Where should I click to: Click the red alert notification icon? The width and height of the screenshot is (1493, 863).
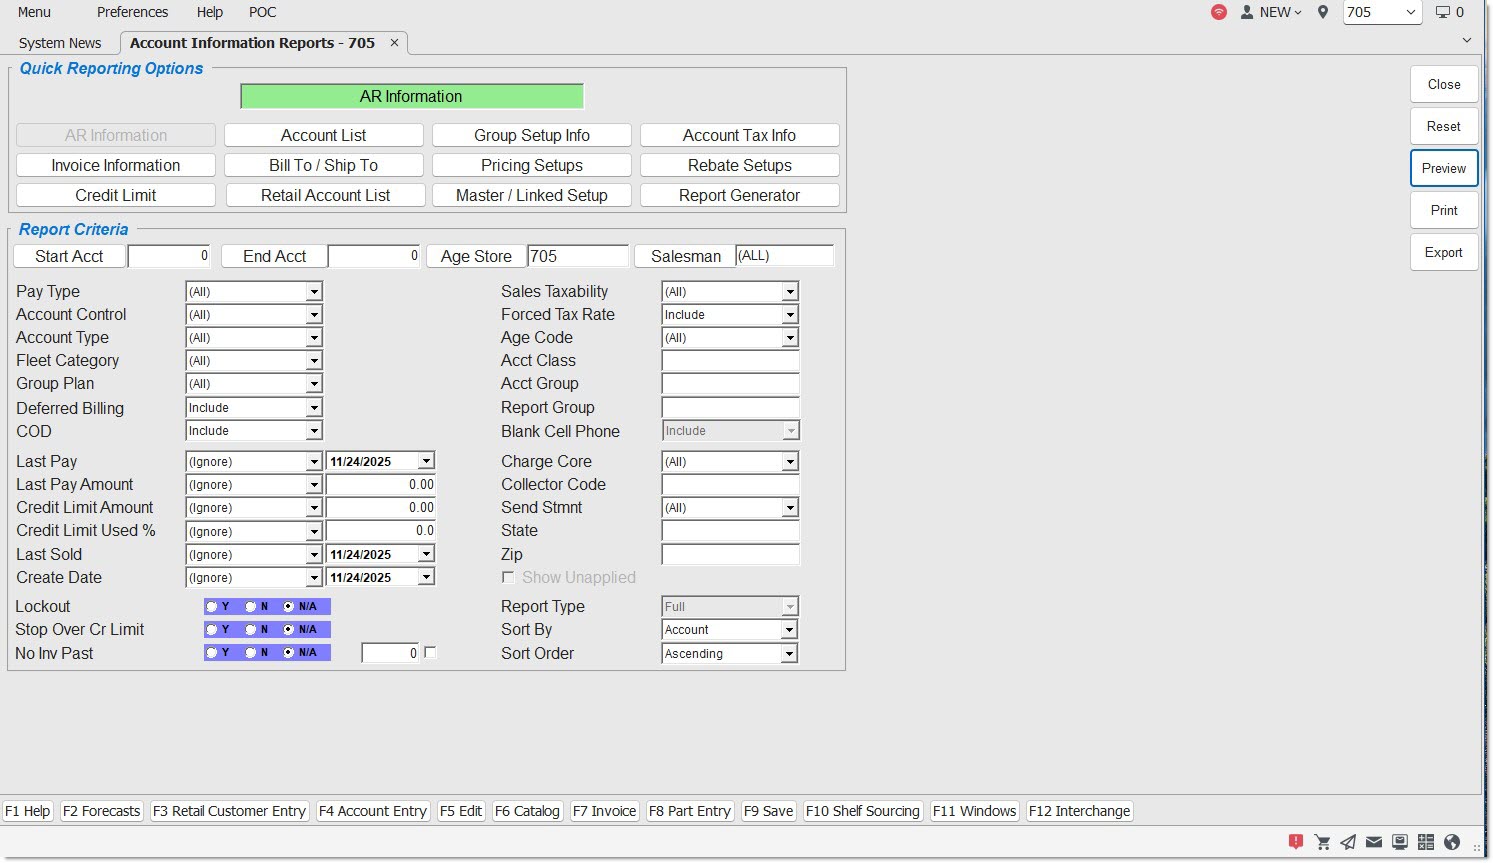coord(1296,842)
